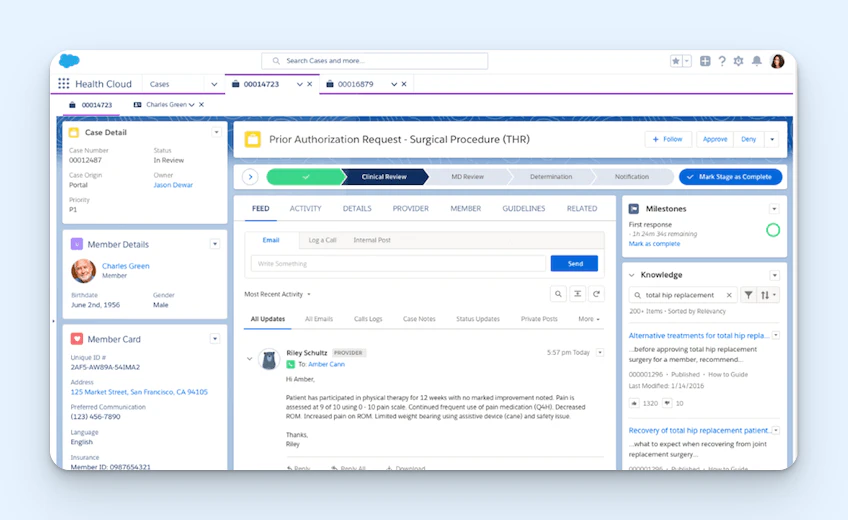Open the Knowledge sort icon
The width and height of the screenshot is (848, 520).
point(768,295)
